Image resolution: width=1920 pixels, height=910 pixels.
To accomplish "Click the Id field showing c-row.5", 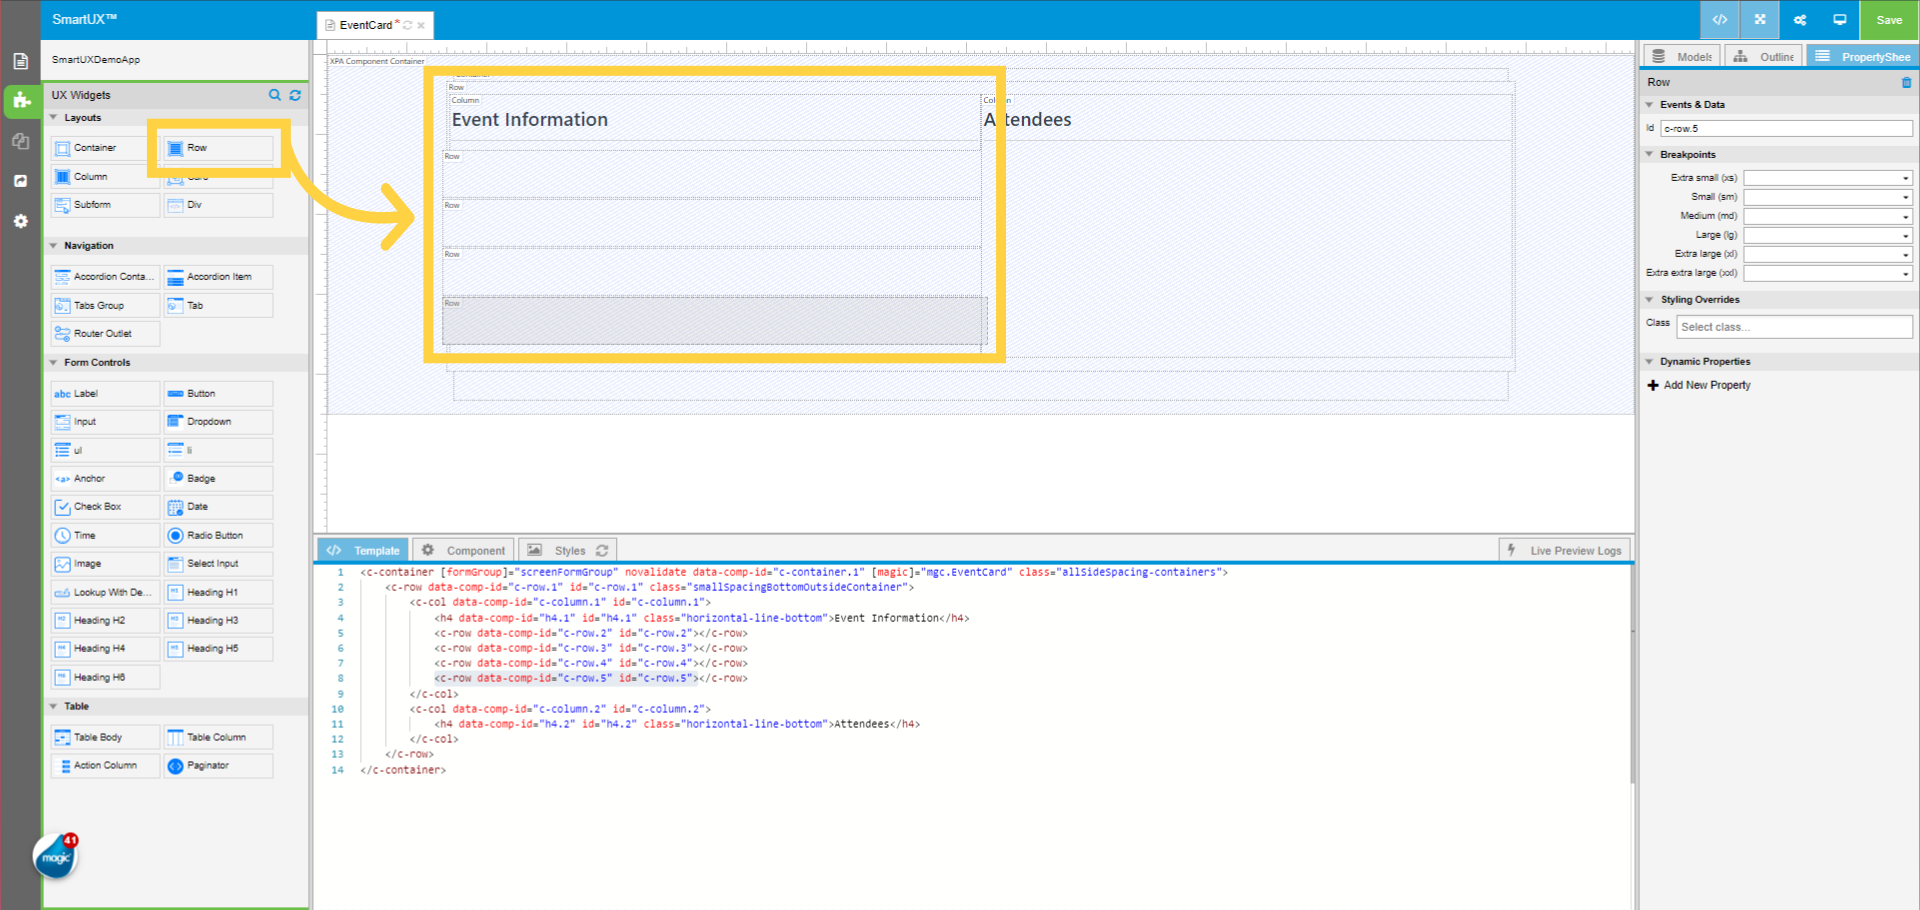I will coord(1786,128).
